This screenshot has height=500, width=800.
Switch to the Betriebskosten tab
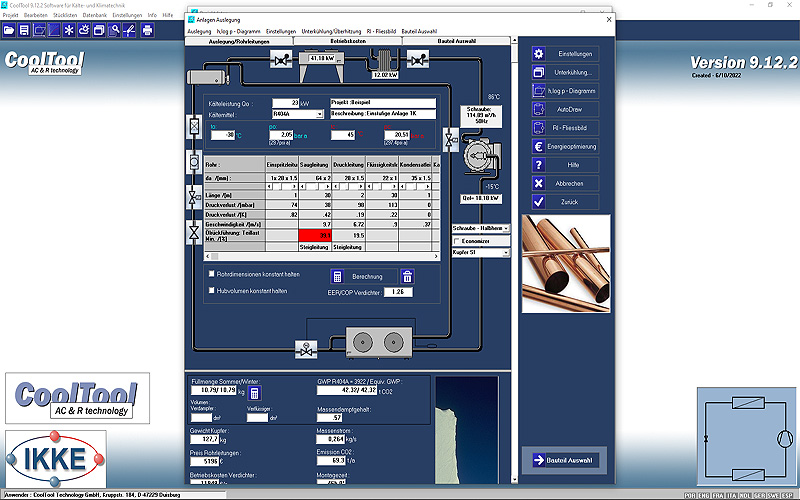coord(350,41)
